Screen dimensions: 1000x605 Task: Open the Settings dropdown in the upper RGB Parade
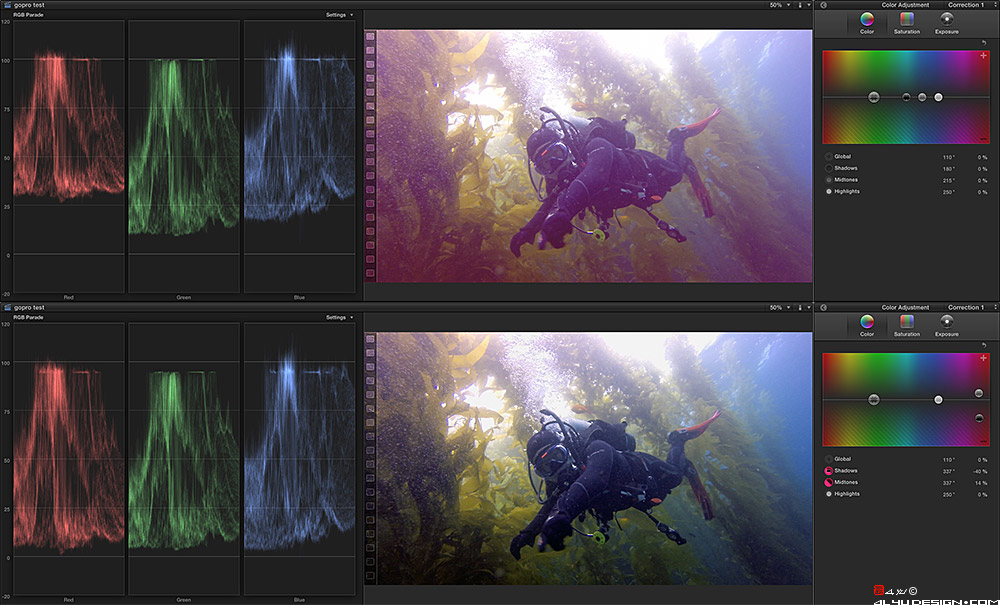pos(339,15)
